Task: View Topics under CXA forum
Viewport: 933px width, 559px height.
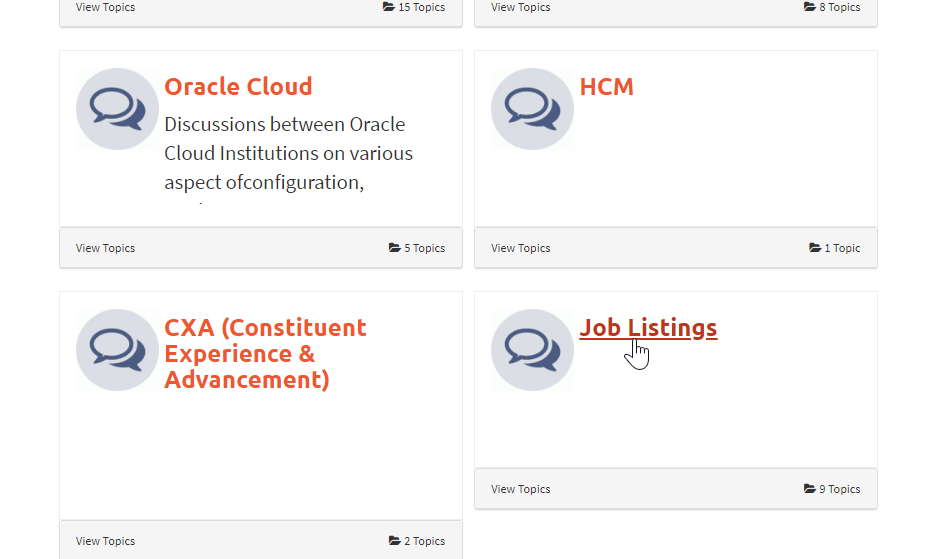Action: (x=105, y=541)
